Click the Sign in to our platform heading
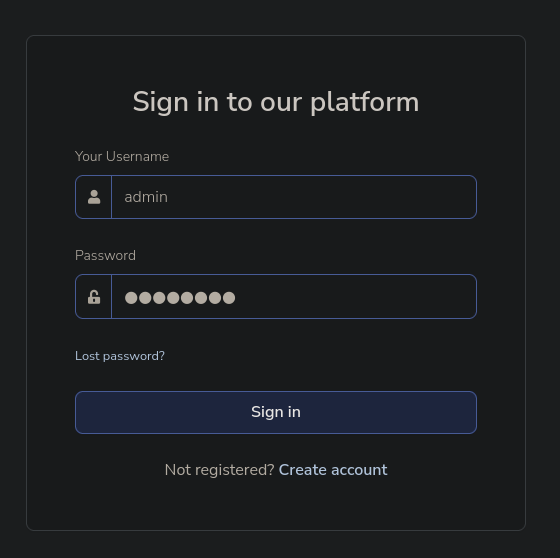Image resolution: width=560 pixels, height=558 pixels. [276, 102]
